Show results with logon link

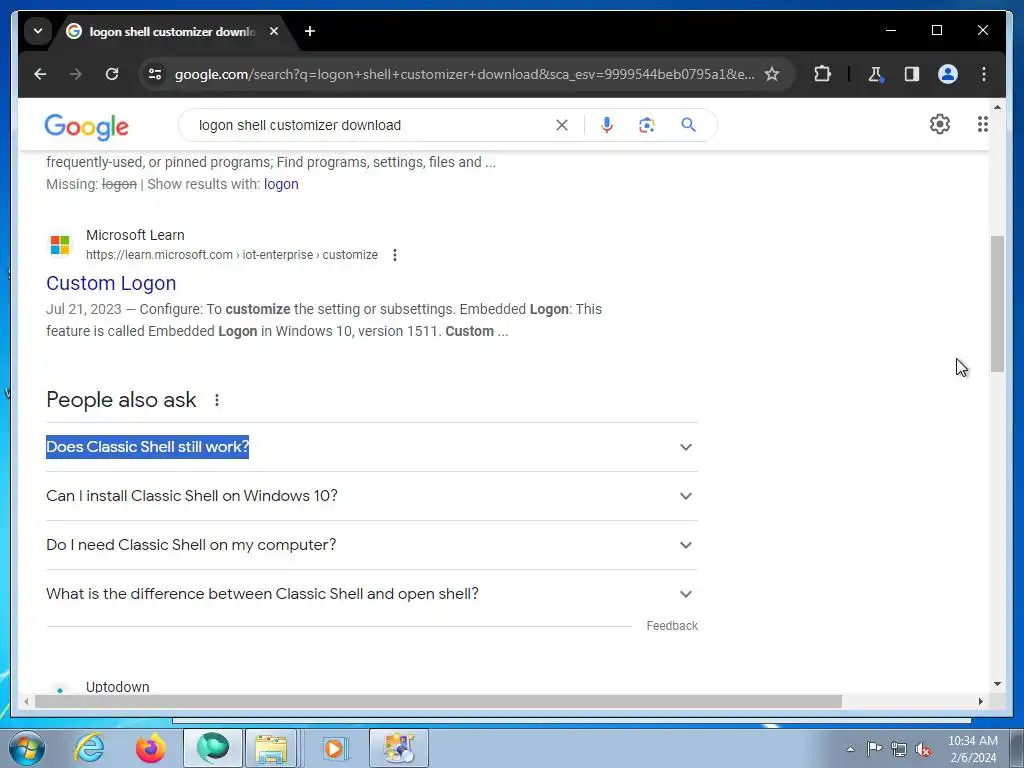[x=281, y=184]
